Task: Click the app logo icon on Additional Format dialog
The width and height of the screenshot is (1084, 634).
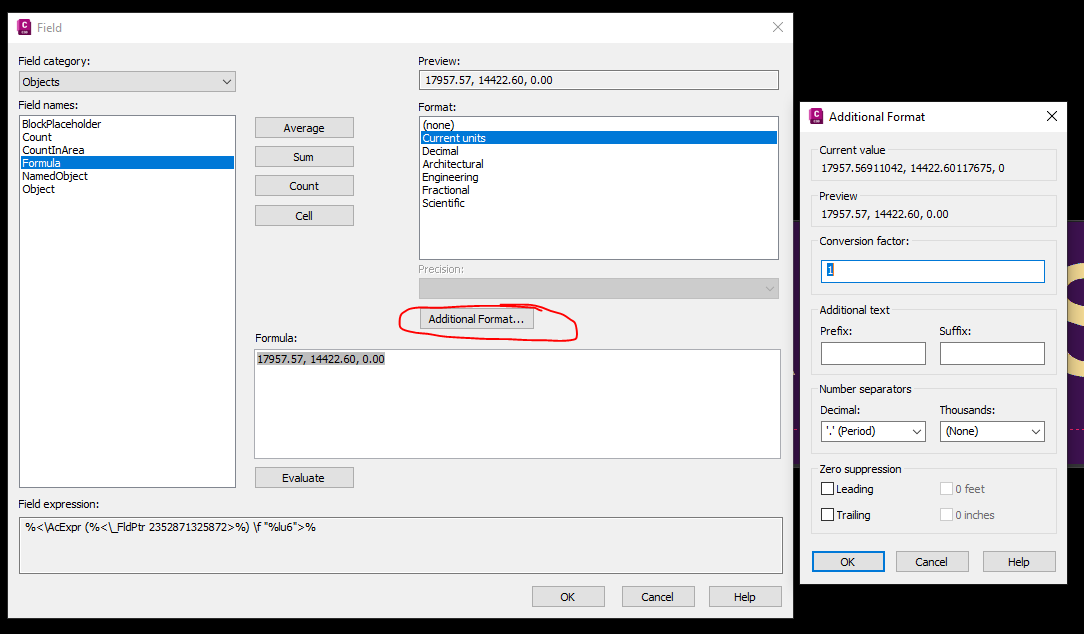Action: [x=815, y=116]
